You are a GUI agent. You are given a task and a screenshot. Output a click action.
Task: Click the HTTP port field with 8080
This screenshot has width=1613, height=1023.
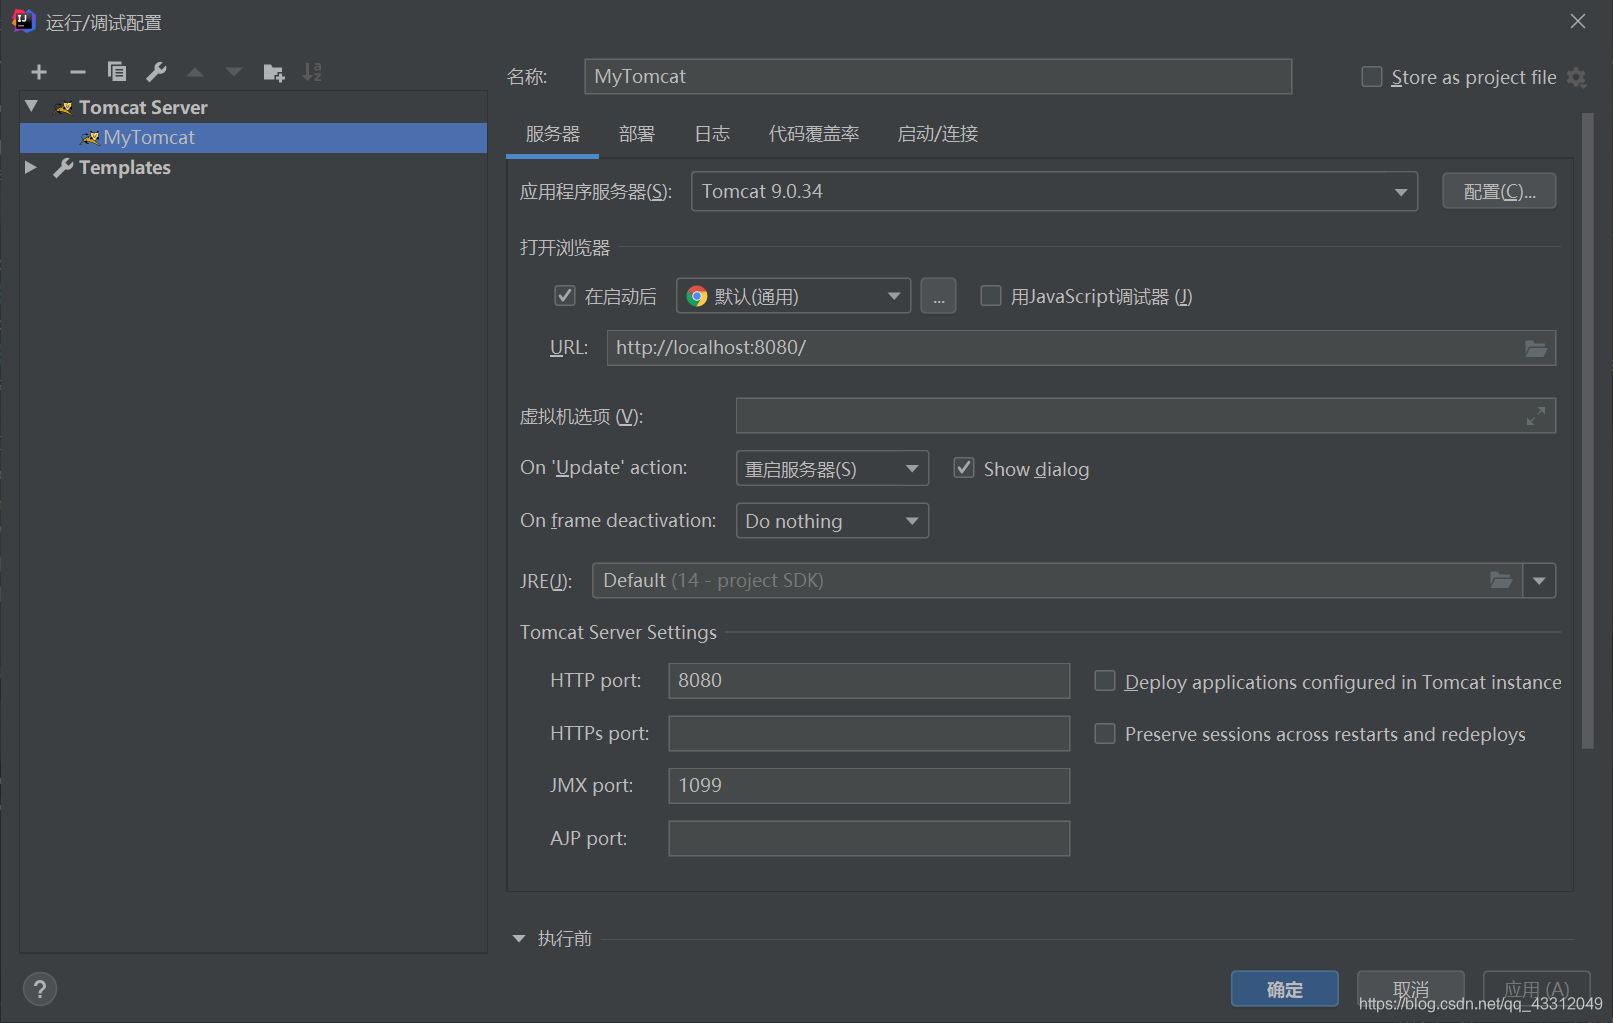[869, 680]
